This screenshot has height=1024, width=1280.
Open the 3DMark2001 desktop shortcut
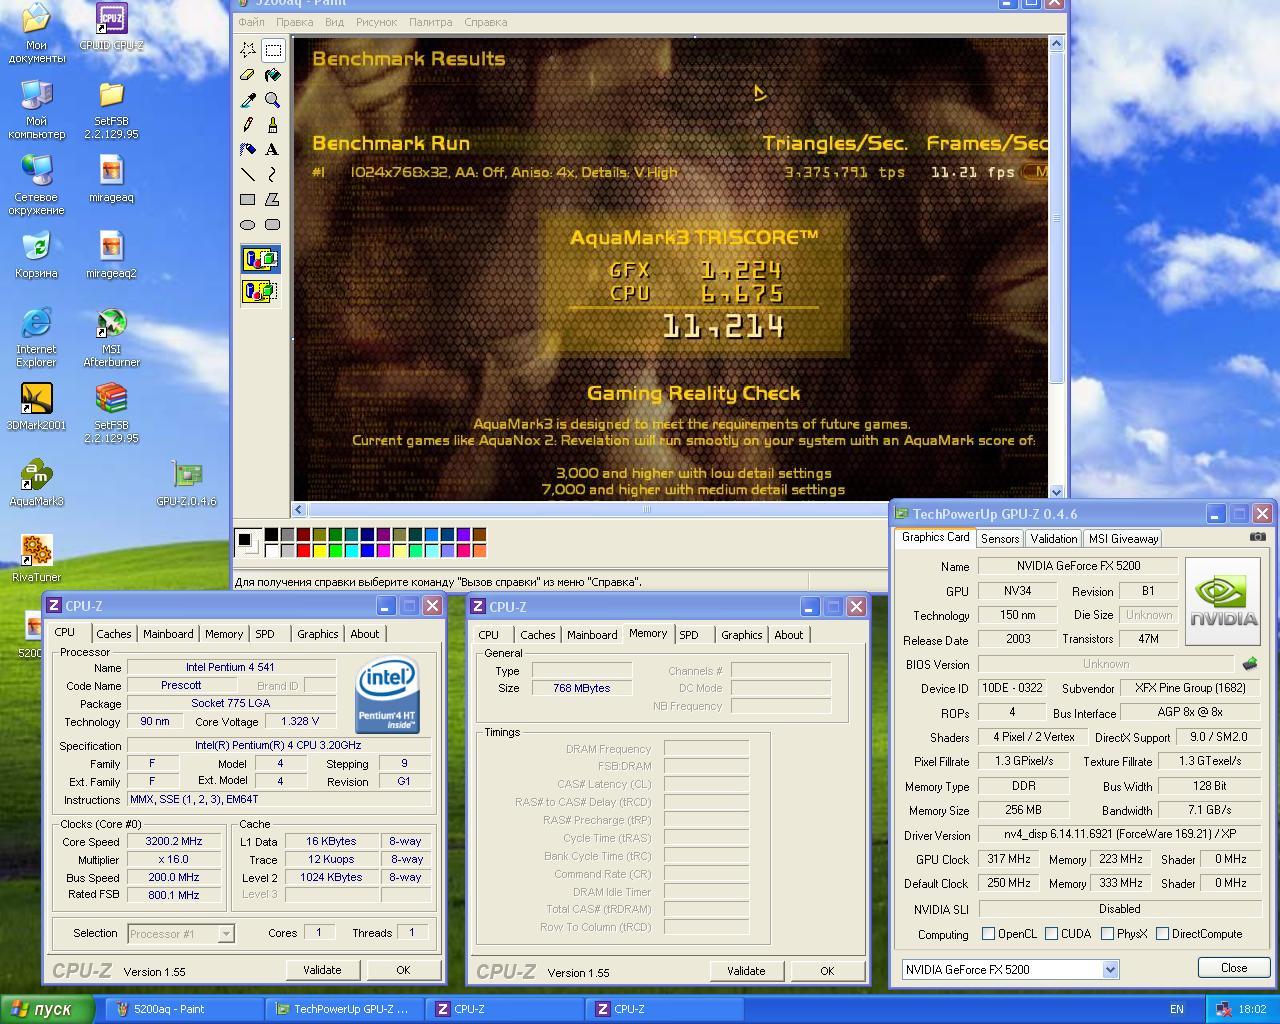pyautogui.click(x=36, y=408)
